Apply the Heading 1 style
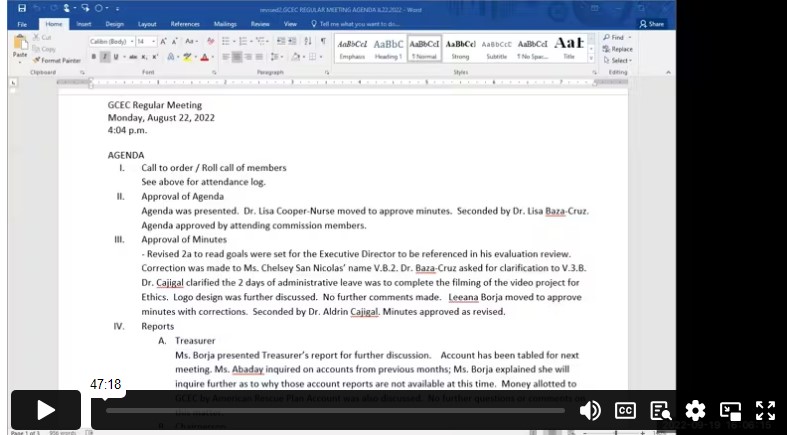The image size is (787, 435). click(x=388, y=49)
